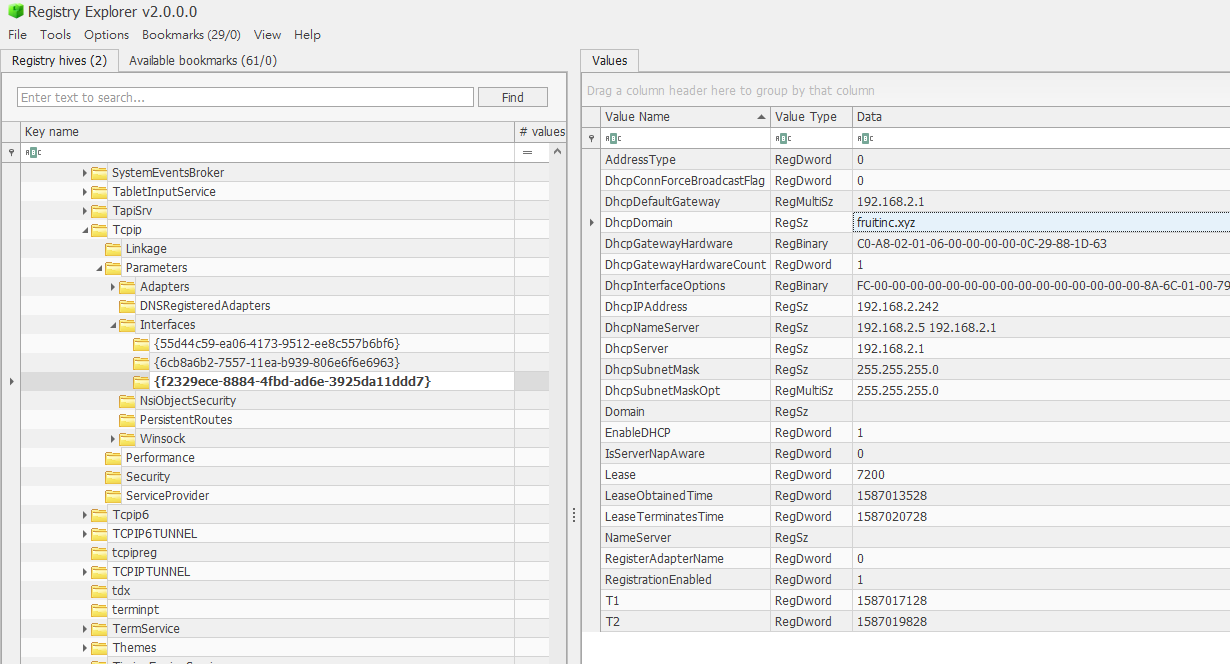Expand the Tcpip6 key

85,515
